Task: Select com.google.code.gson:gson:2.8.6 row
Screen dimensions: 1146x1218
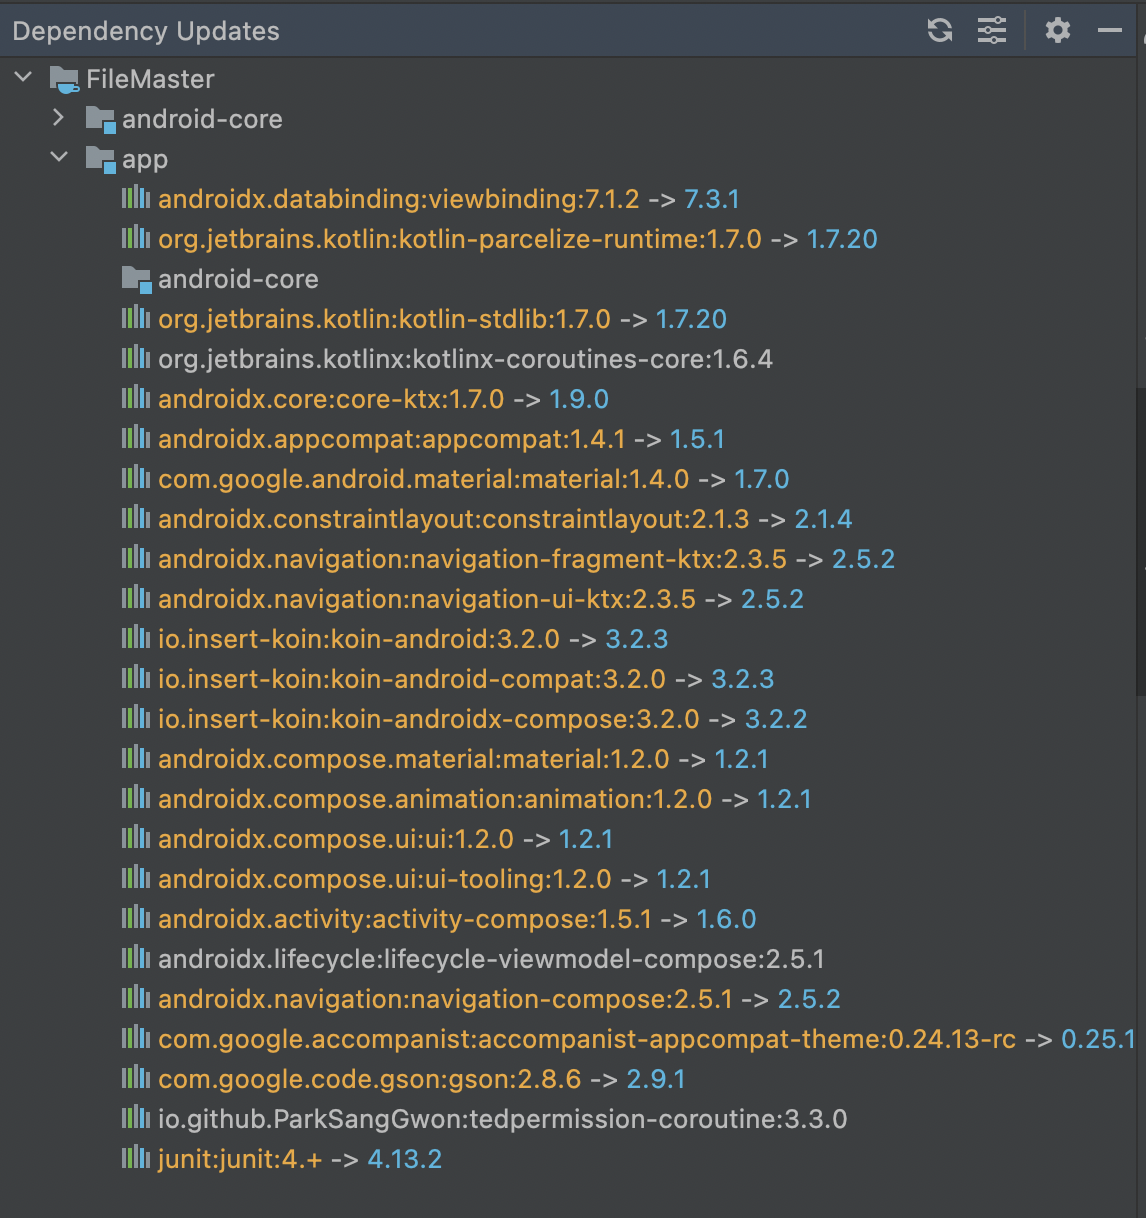Action: tap(422, 1079)
